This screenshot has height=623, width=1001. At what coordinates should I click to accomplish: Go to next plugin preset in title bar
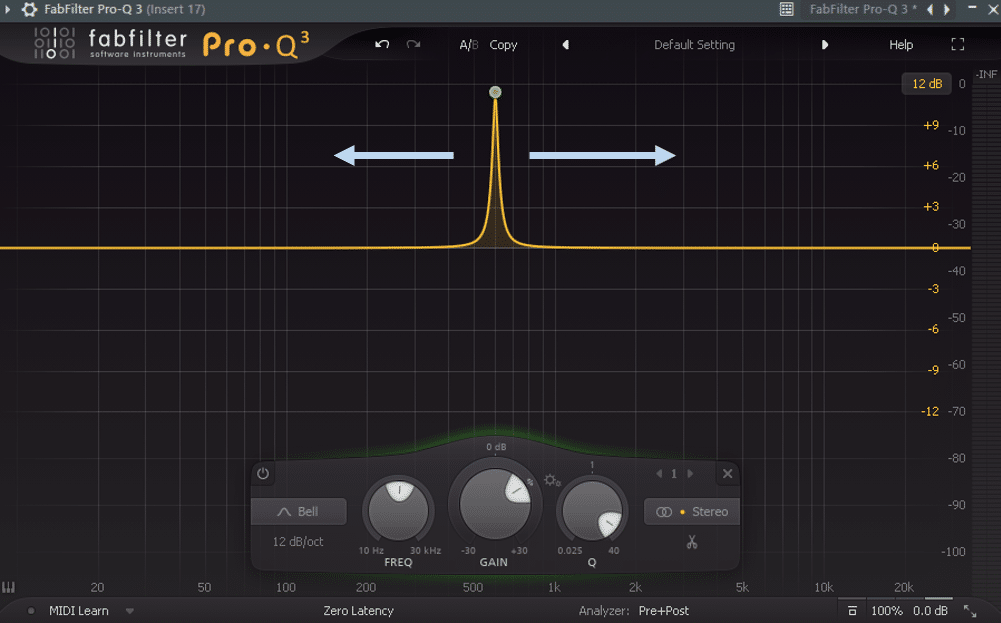coord(947,9)
